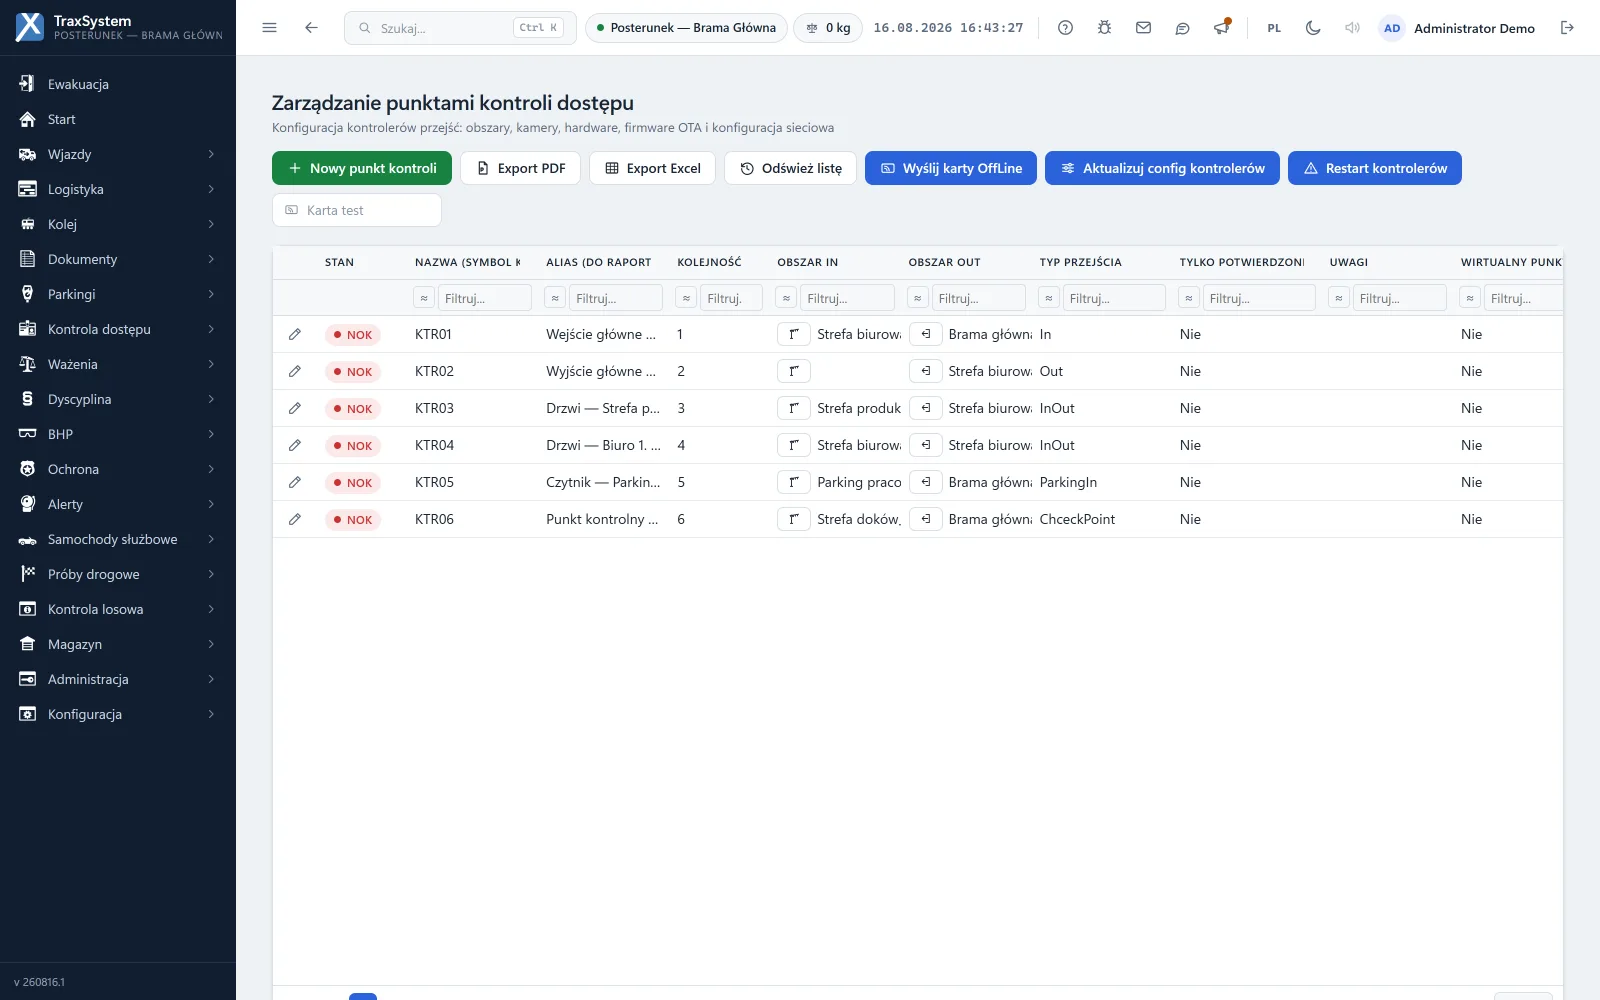The image size is (1600, 1000).
Task: Open the bug report icon
Action: click(1104, 28)
